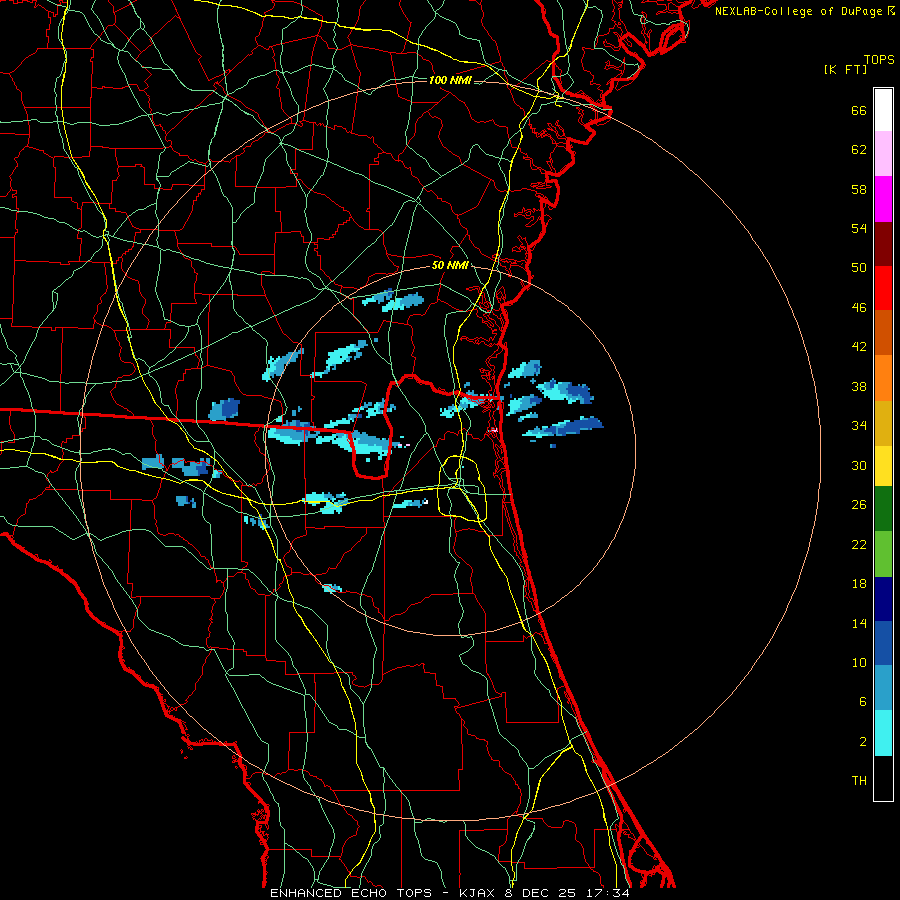Click the '38' legend value
This screenshot has height=900, width=900.
[859, 386]
